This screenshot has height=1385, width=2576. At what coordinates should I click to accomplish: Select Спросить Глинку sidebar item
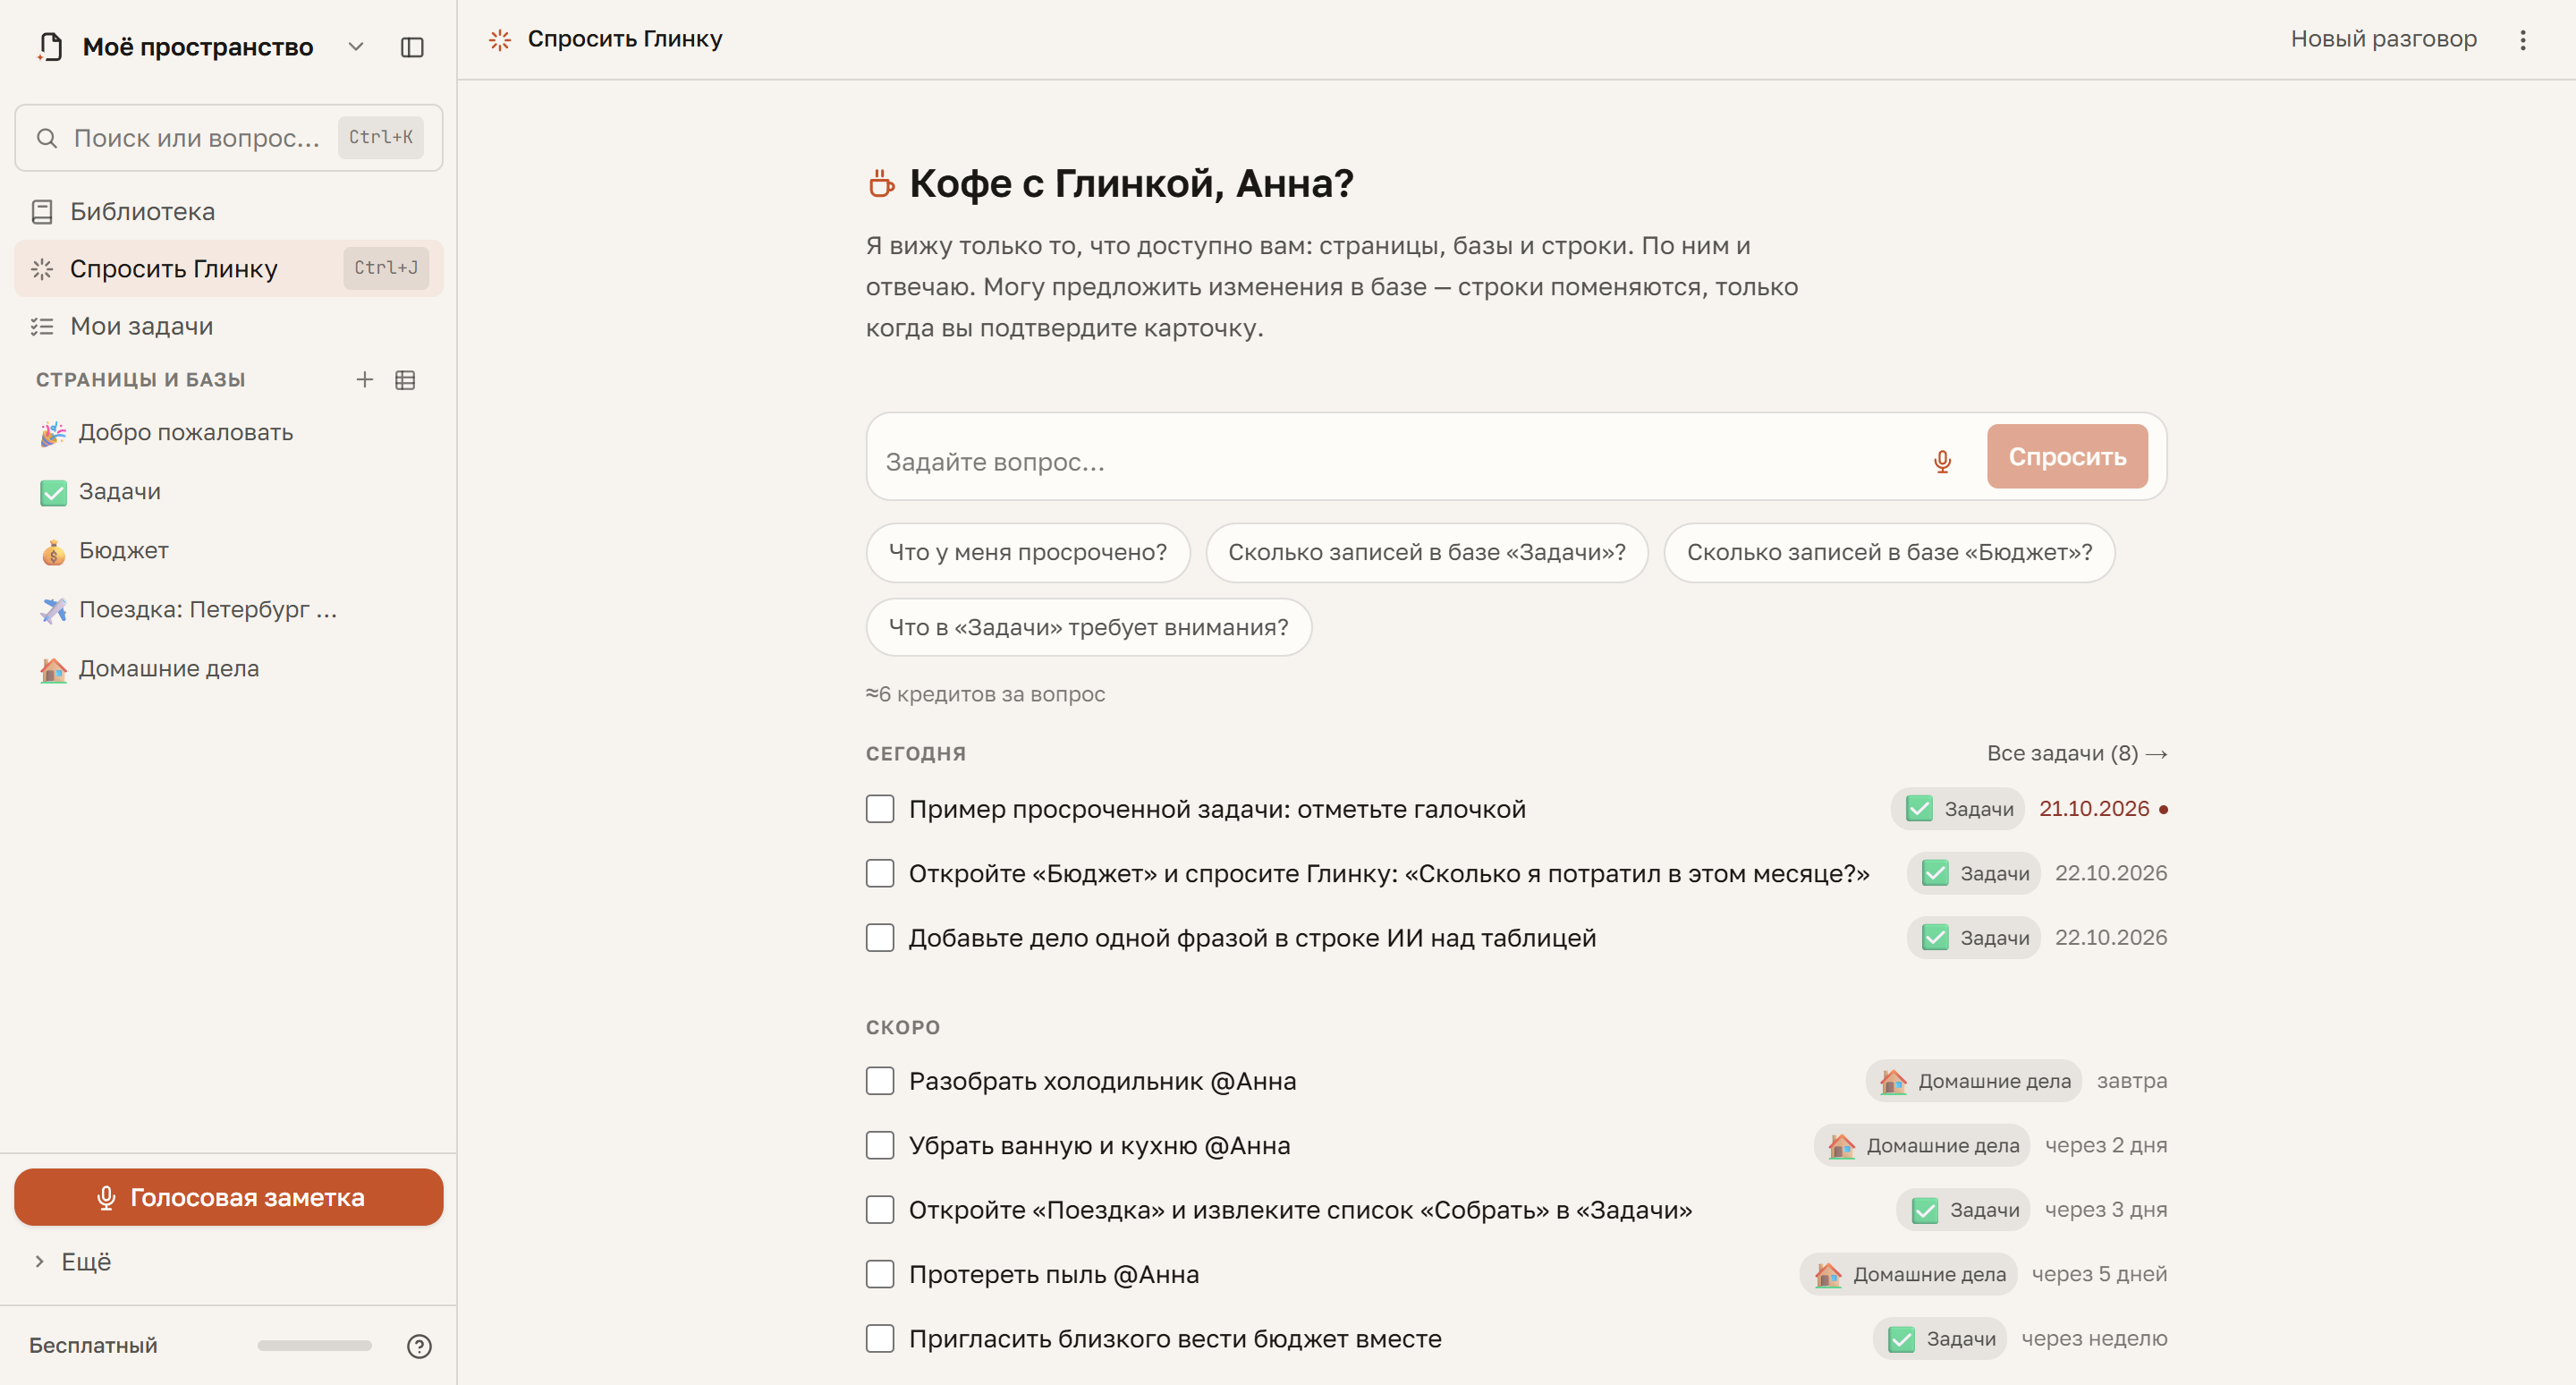[228, 268]
